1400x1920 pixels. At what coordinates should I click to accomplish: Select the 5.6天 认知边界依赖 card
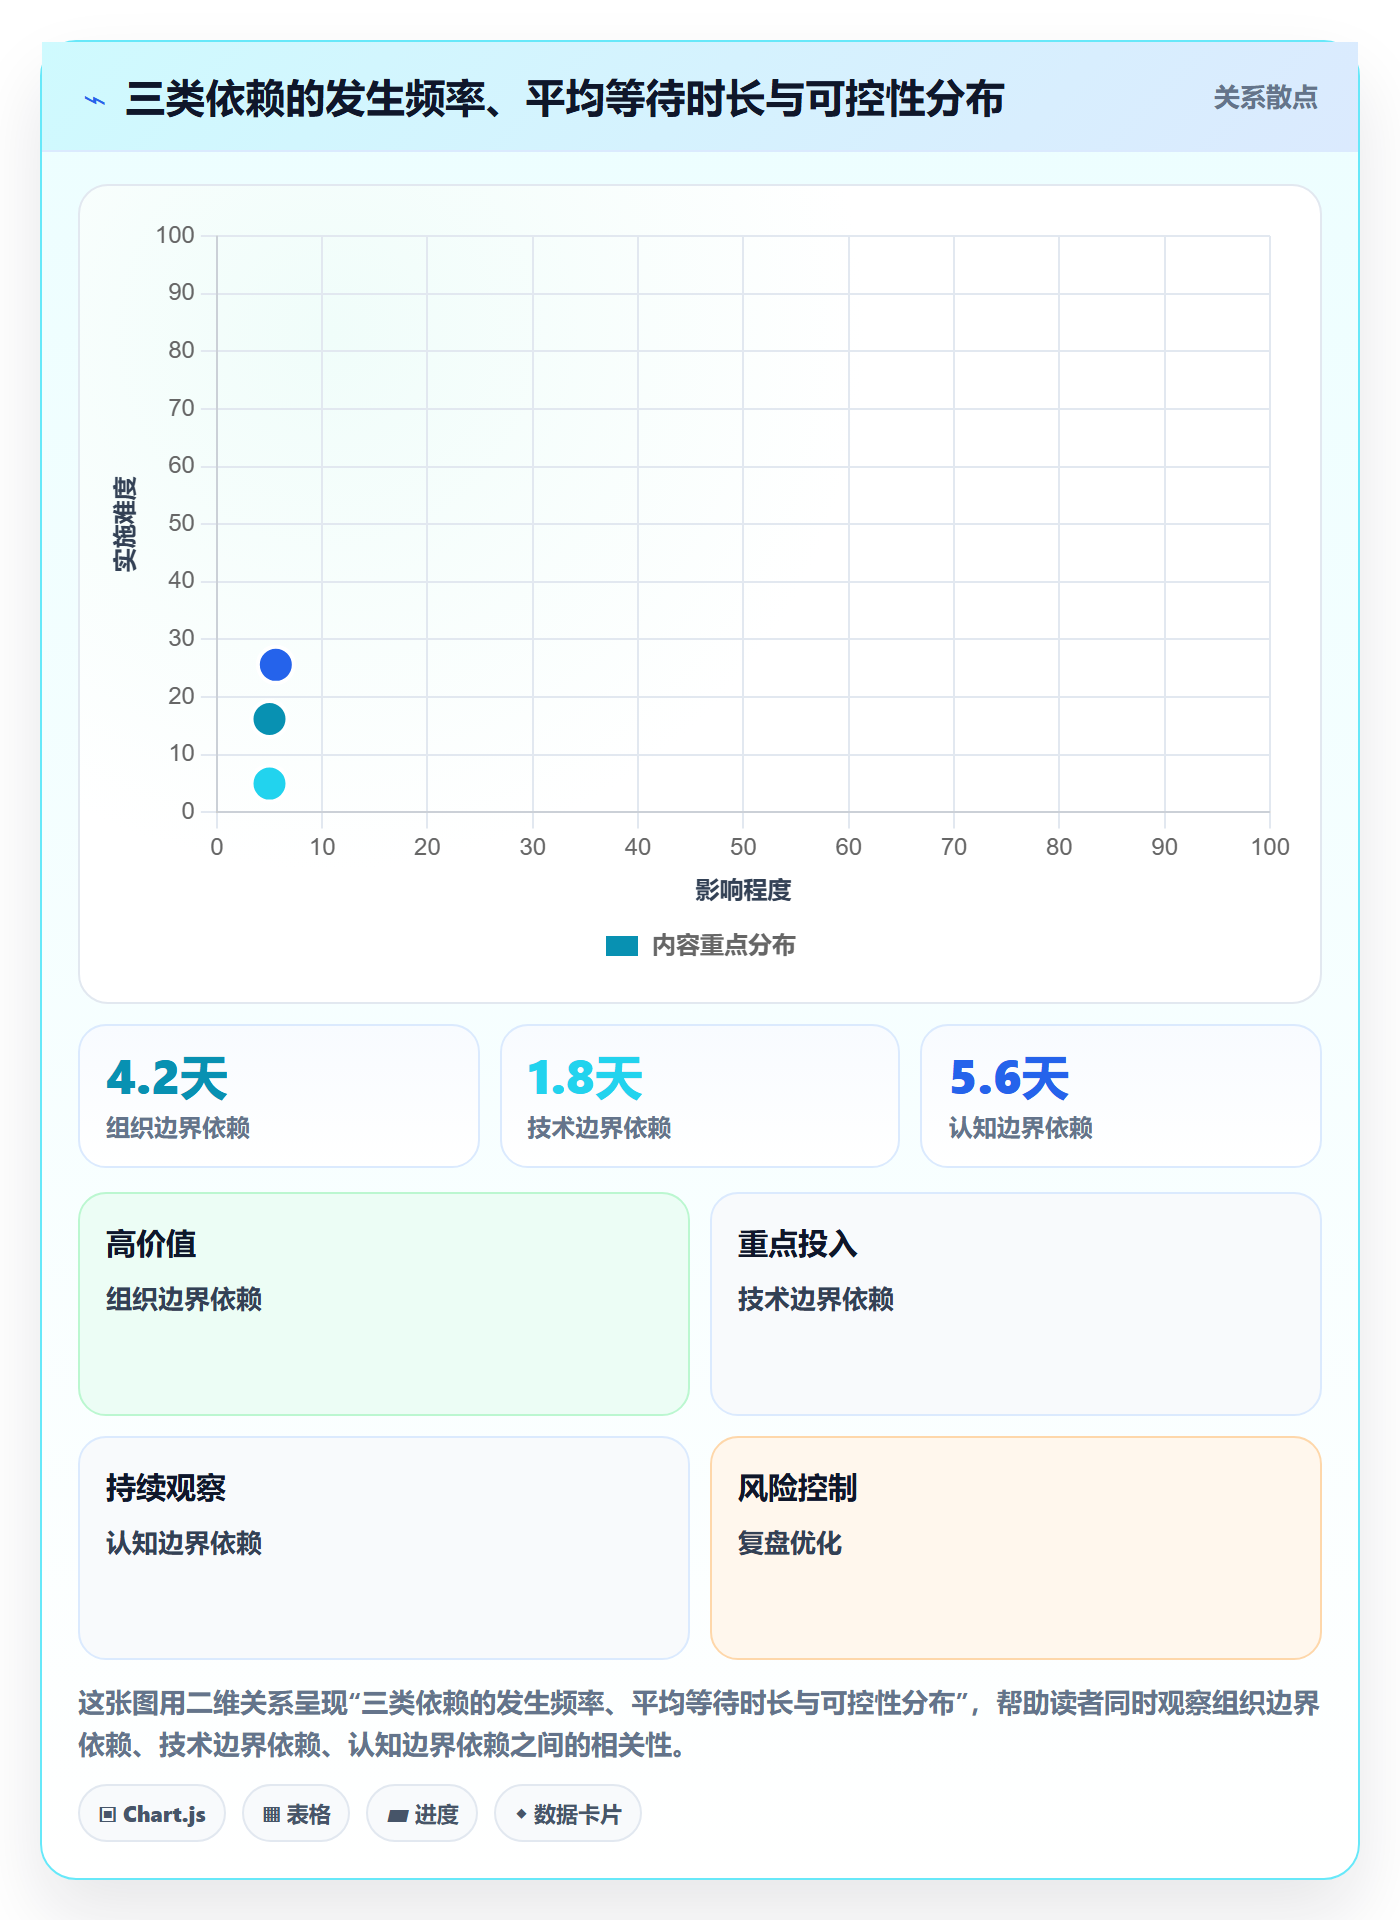pyautogui.click(x=1121, y=1096)
